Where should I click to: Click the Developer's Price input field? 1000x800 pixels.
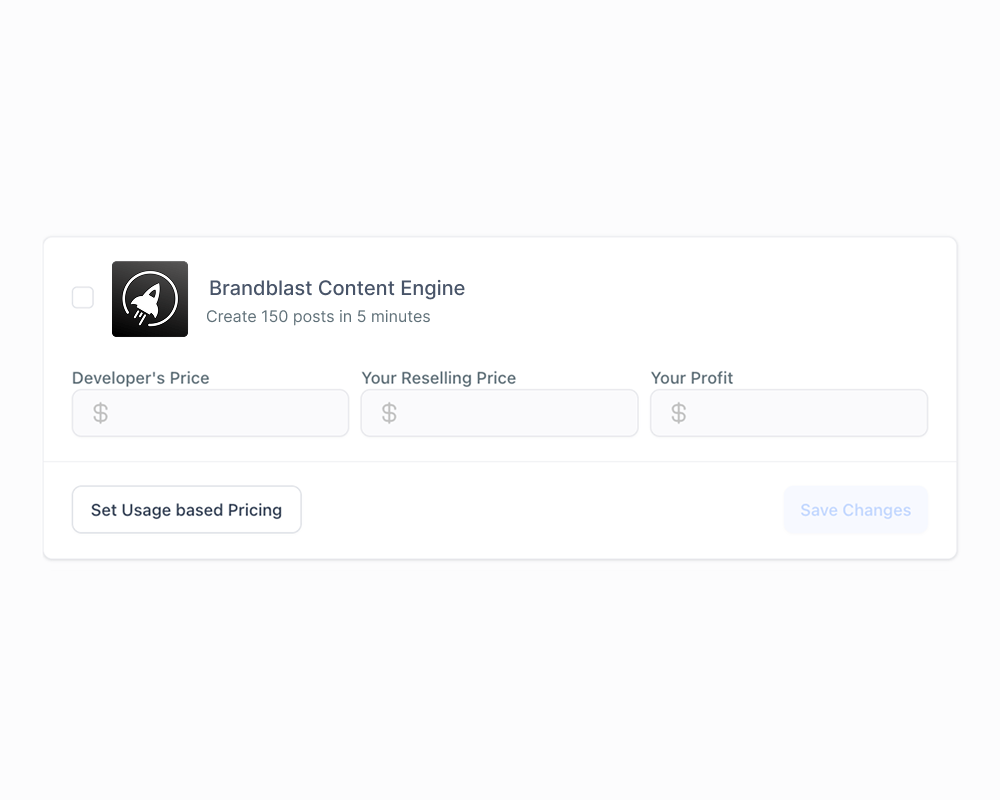point(210,412)
